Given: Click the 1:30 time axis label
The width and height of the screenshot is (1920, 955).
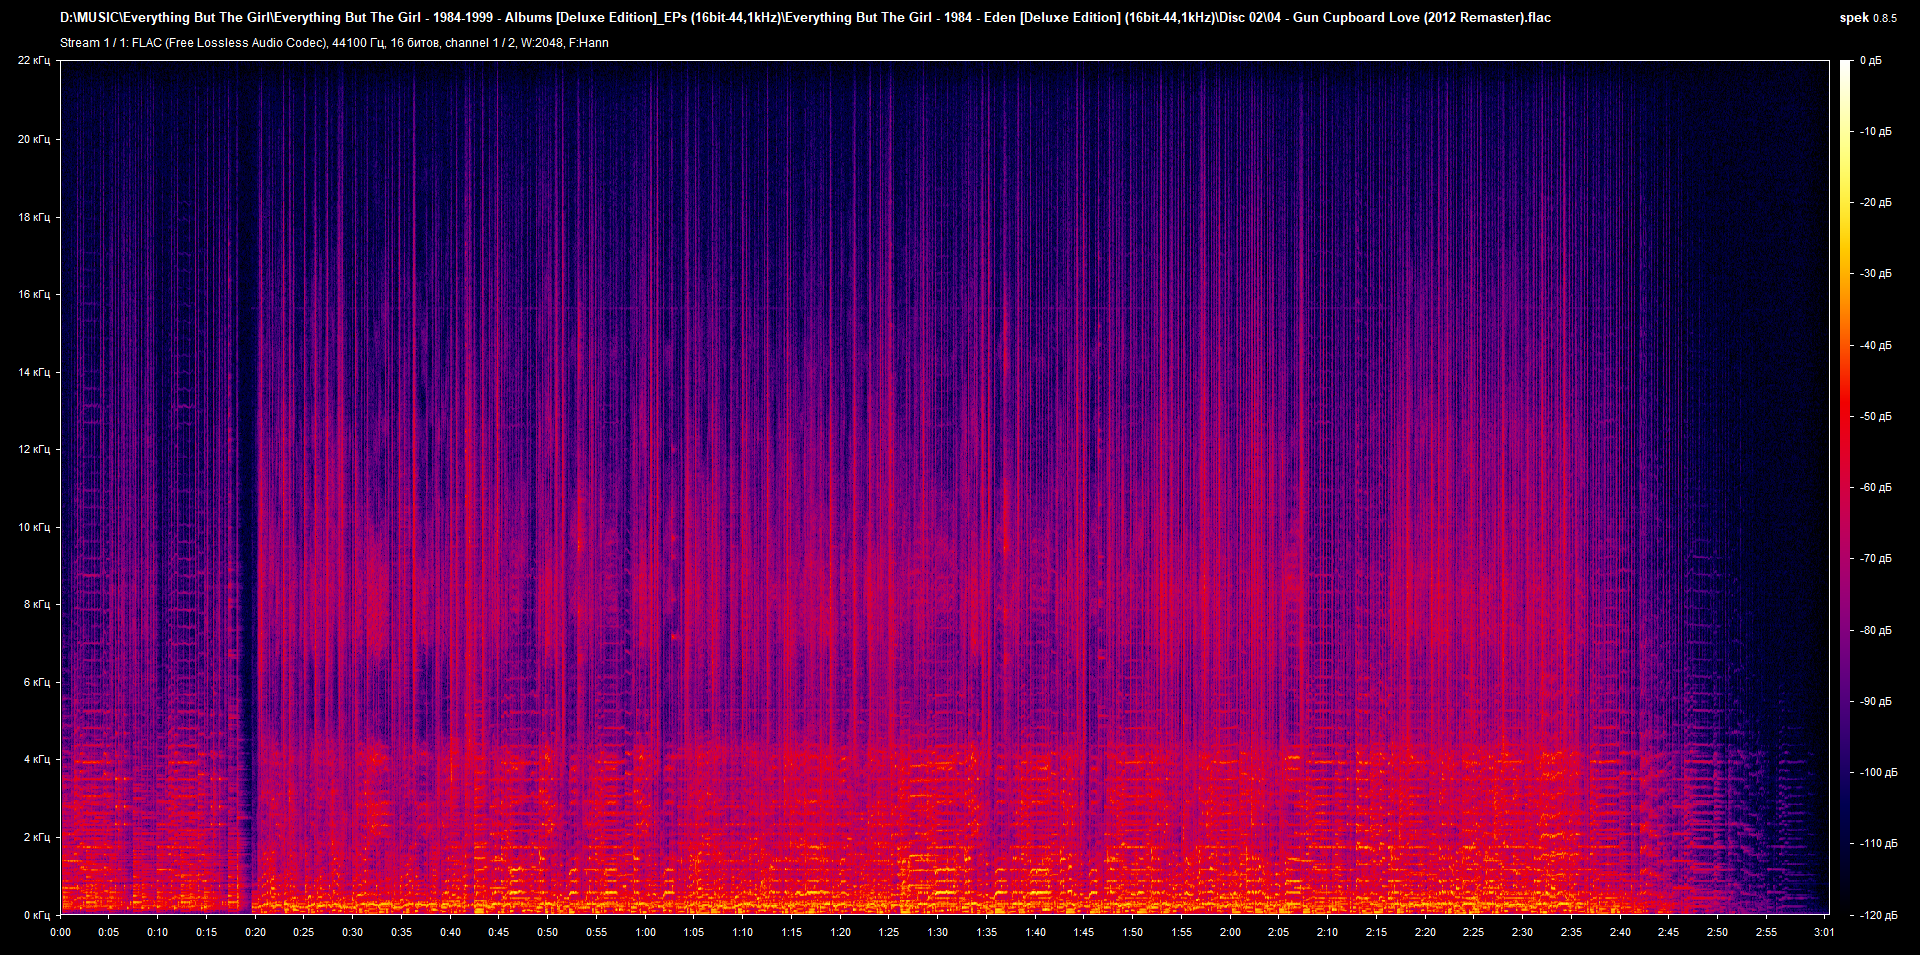Looking at the screenshot, I should coord(938,933).
